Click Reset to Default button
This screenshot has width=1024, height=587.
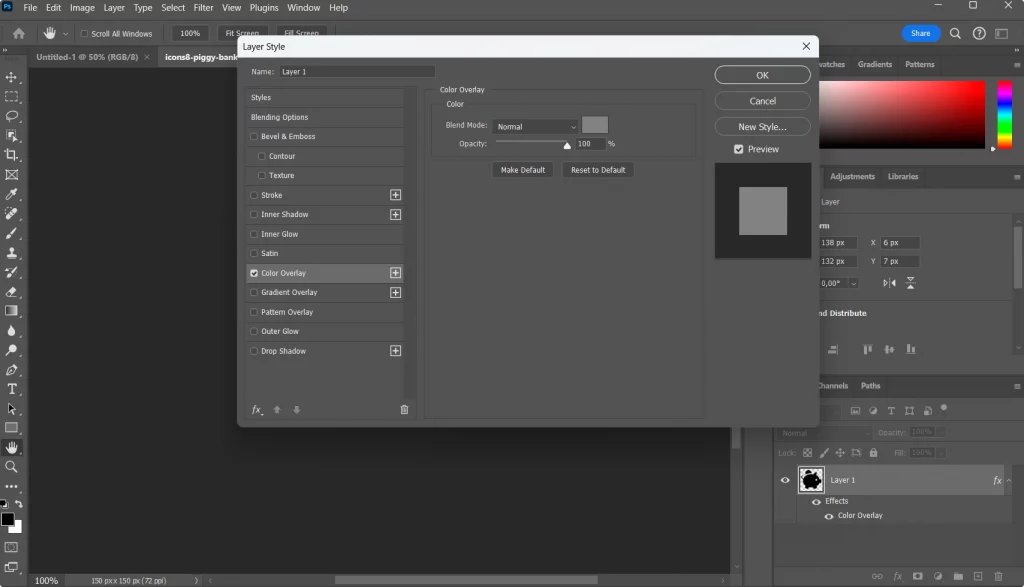click(598, 170)
